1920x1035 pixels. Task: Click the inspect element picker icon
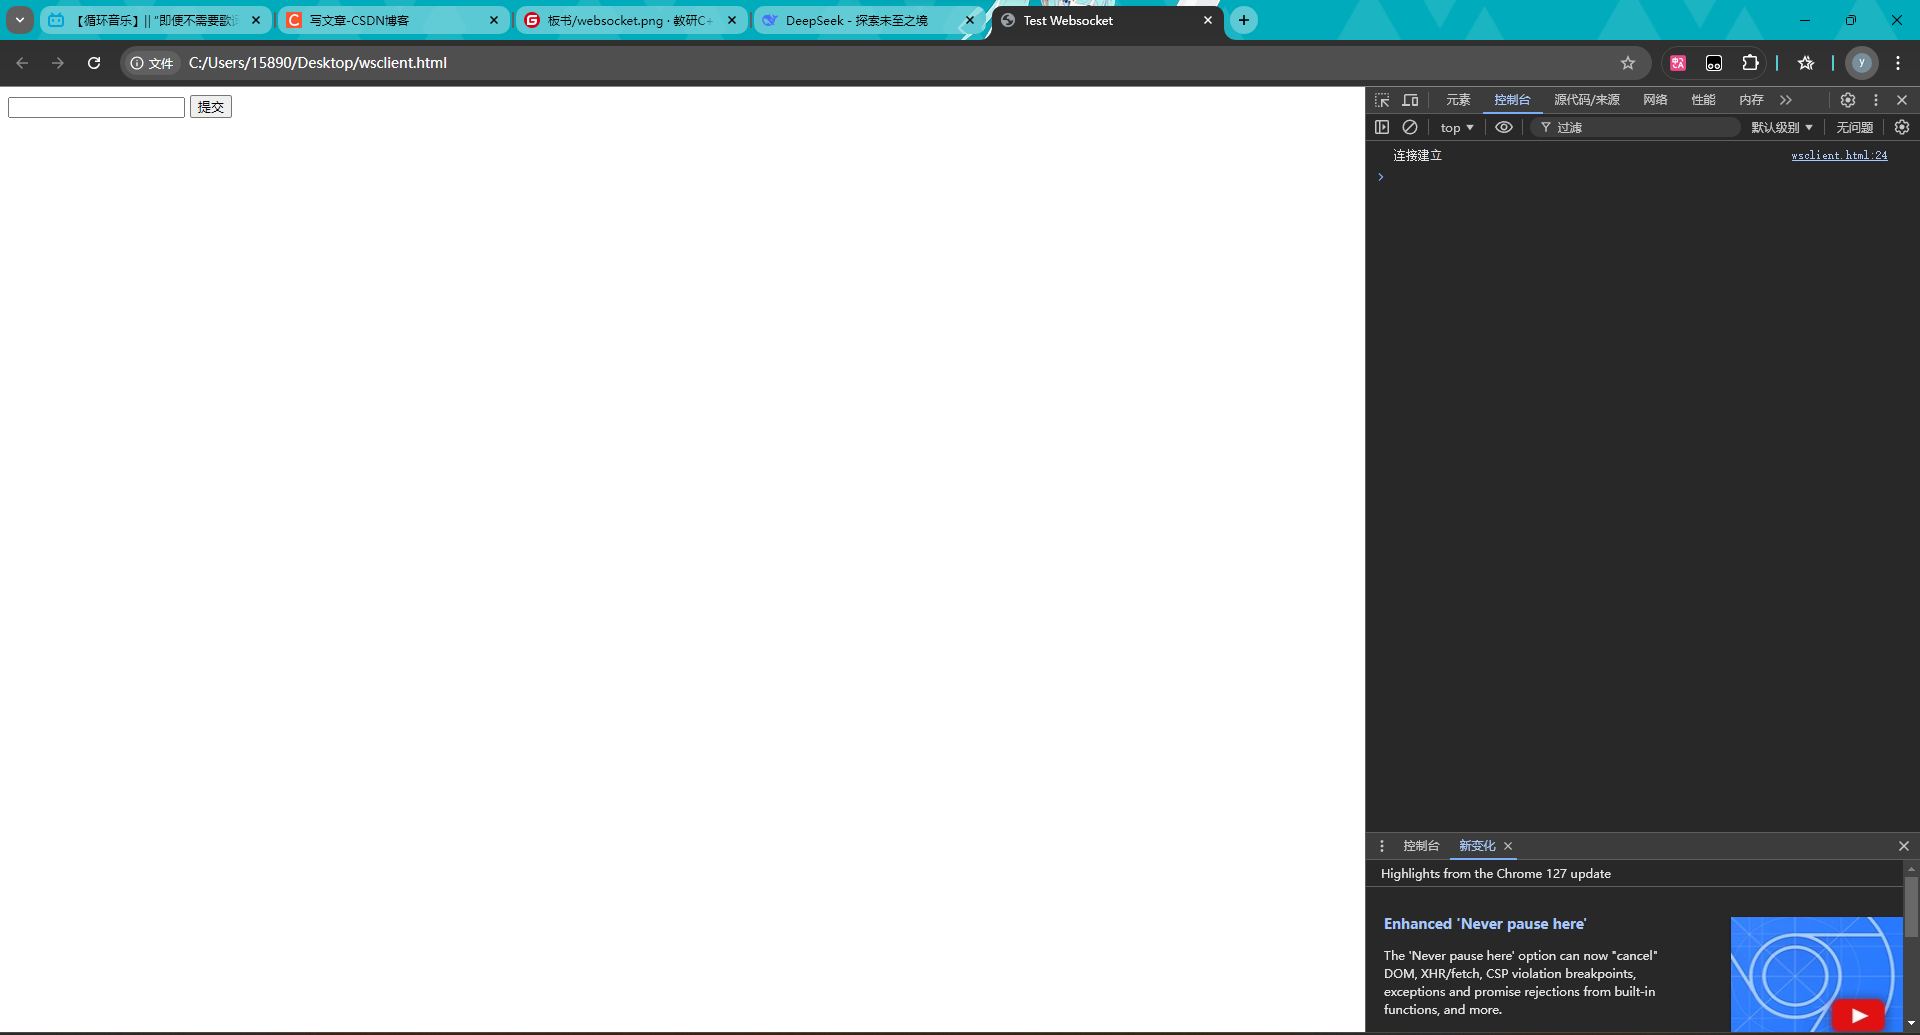point(1382,100)
